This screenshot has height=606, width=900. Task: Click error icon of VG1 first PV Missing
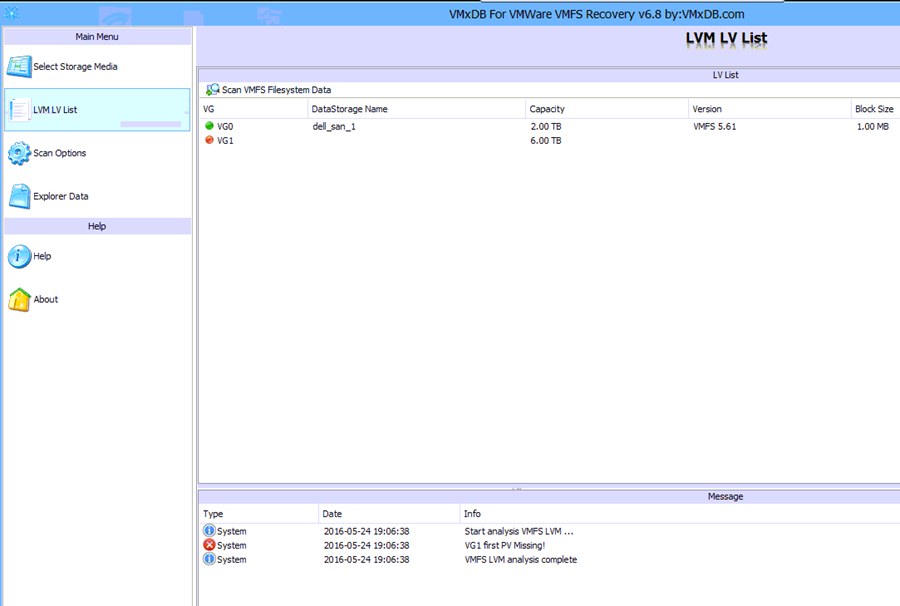(x=209, y=545)
